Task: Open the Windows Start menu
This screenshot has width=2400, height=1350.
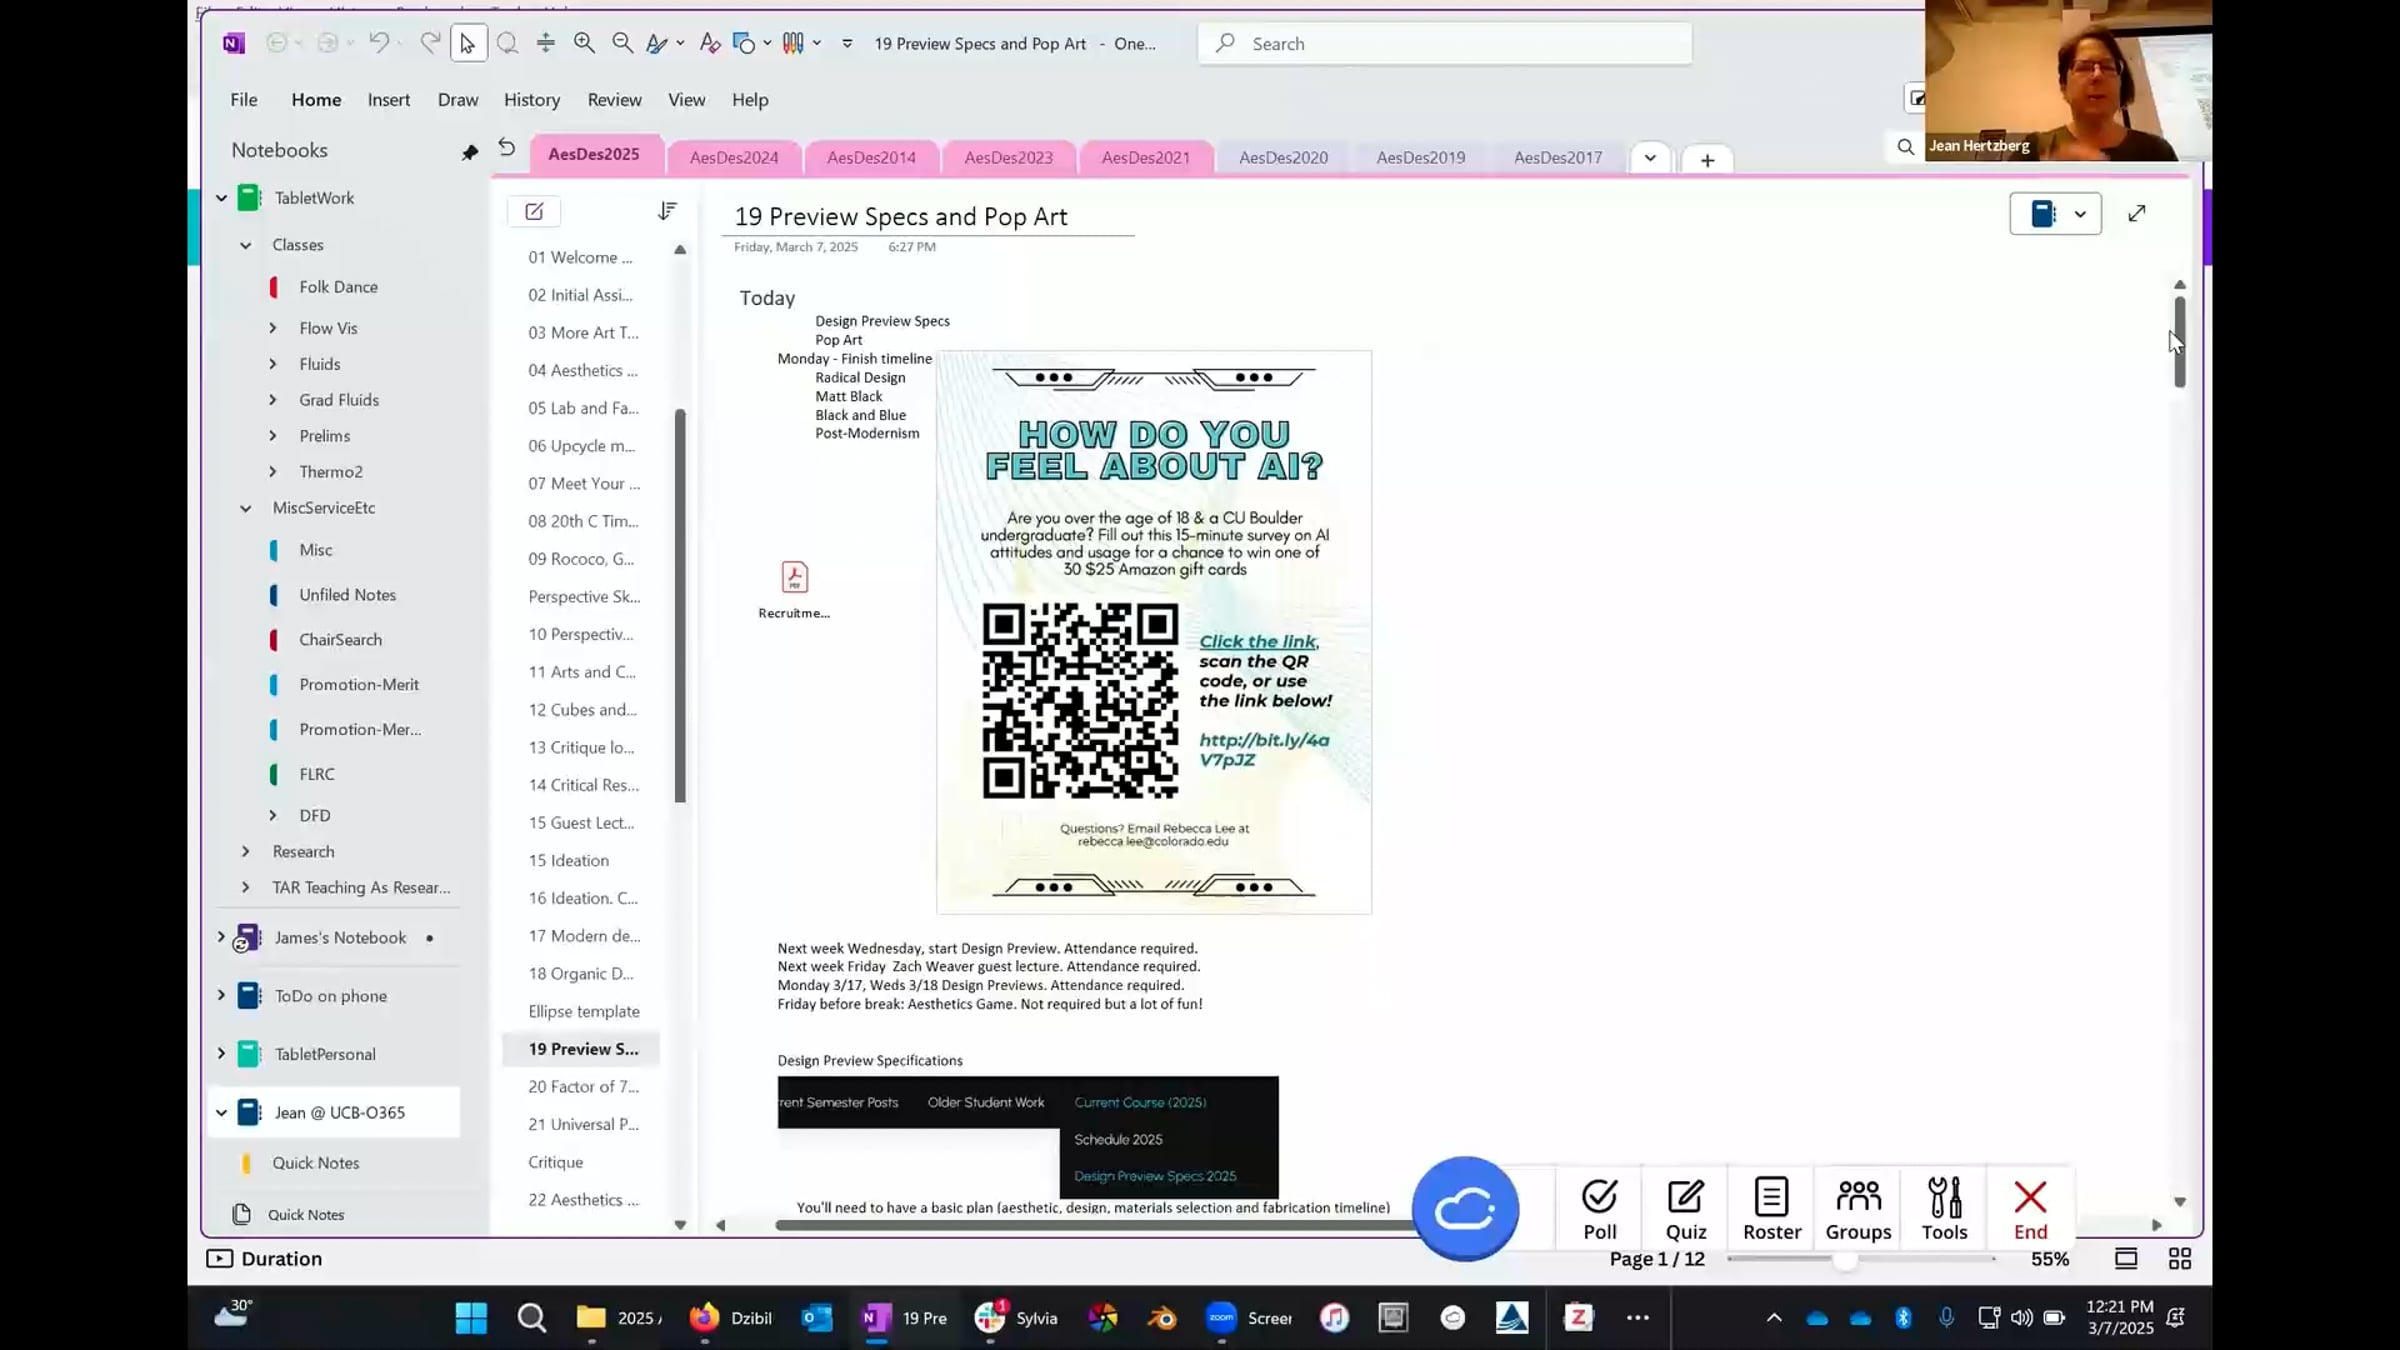Action: (471, 1318)
